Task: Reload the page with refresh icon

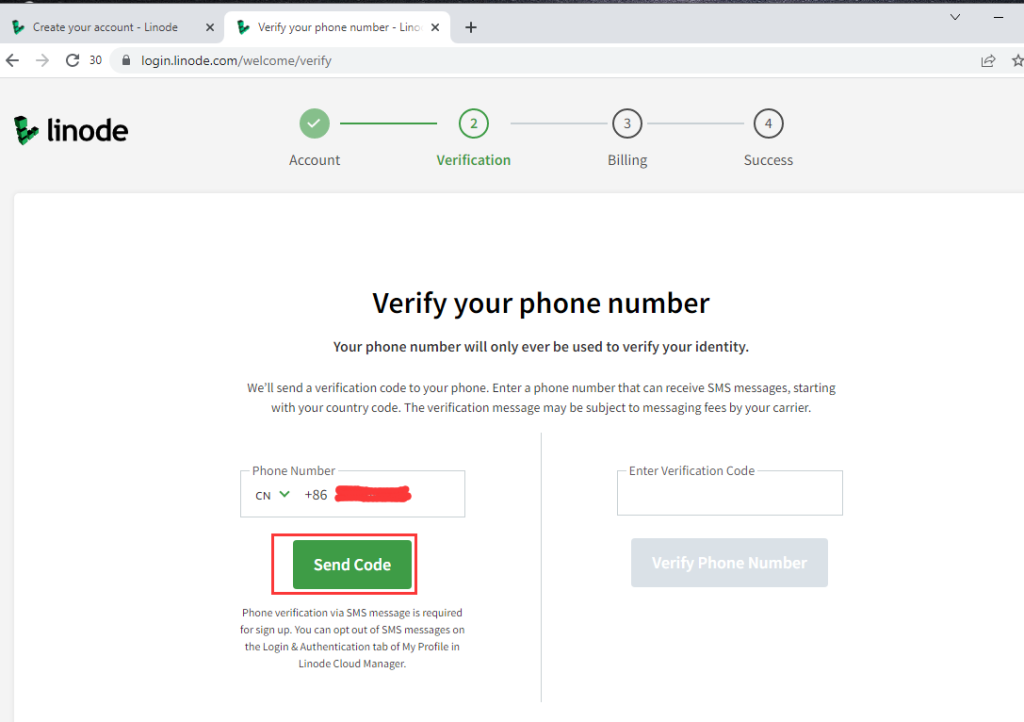Action: coord(72,61)
